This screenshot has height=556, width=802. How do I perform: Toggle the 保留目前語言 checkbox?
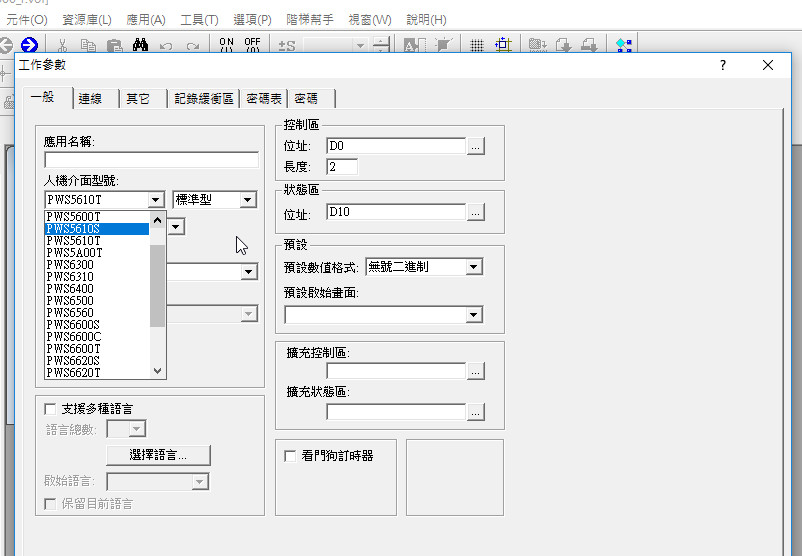pyautogui.click(x=50, y=503)
